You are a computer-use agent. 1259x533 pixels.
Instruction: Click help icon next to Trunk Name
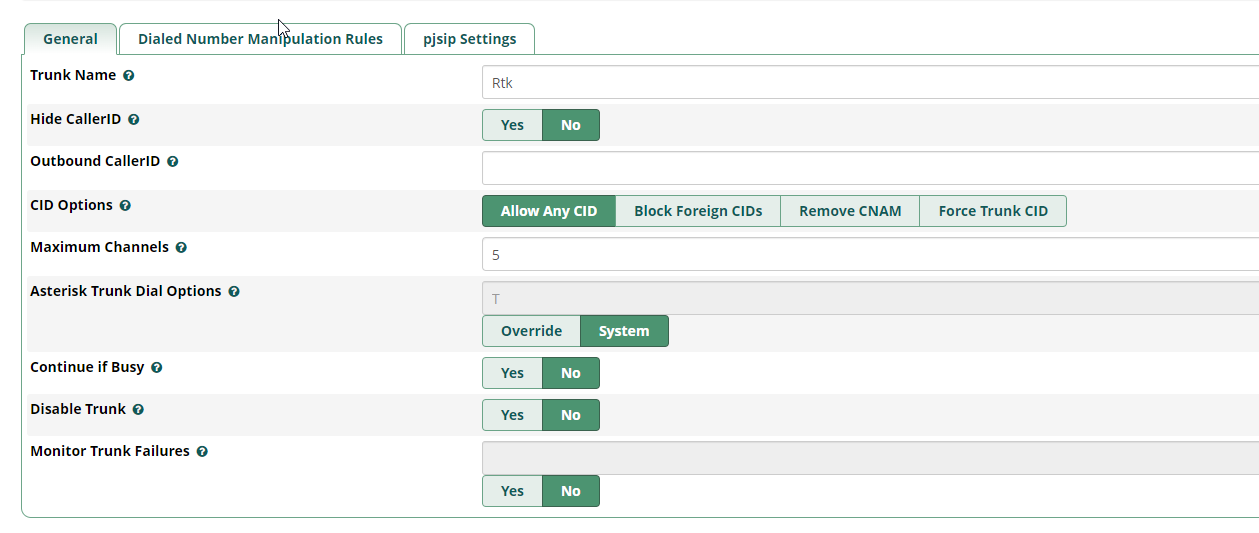129,76
